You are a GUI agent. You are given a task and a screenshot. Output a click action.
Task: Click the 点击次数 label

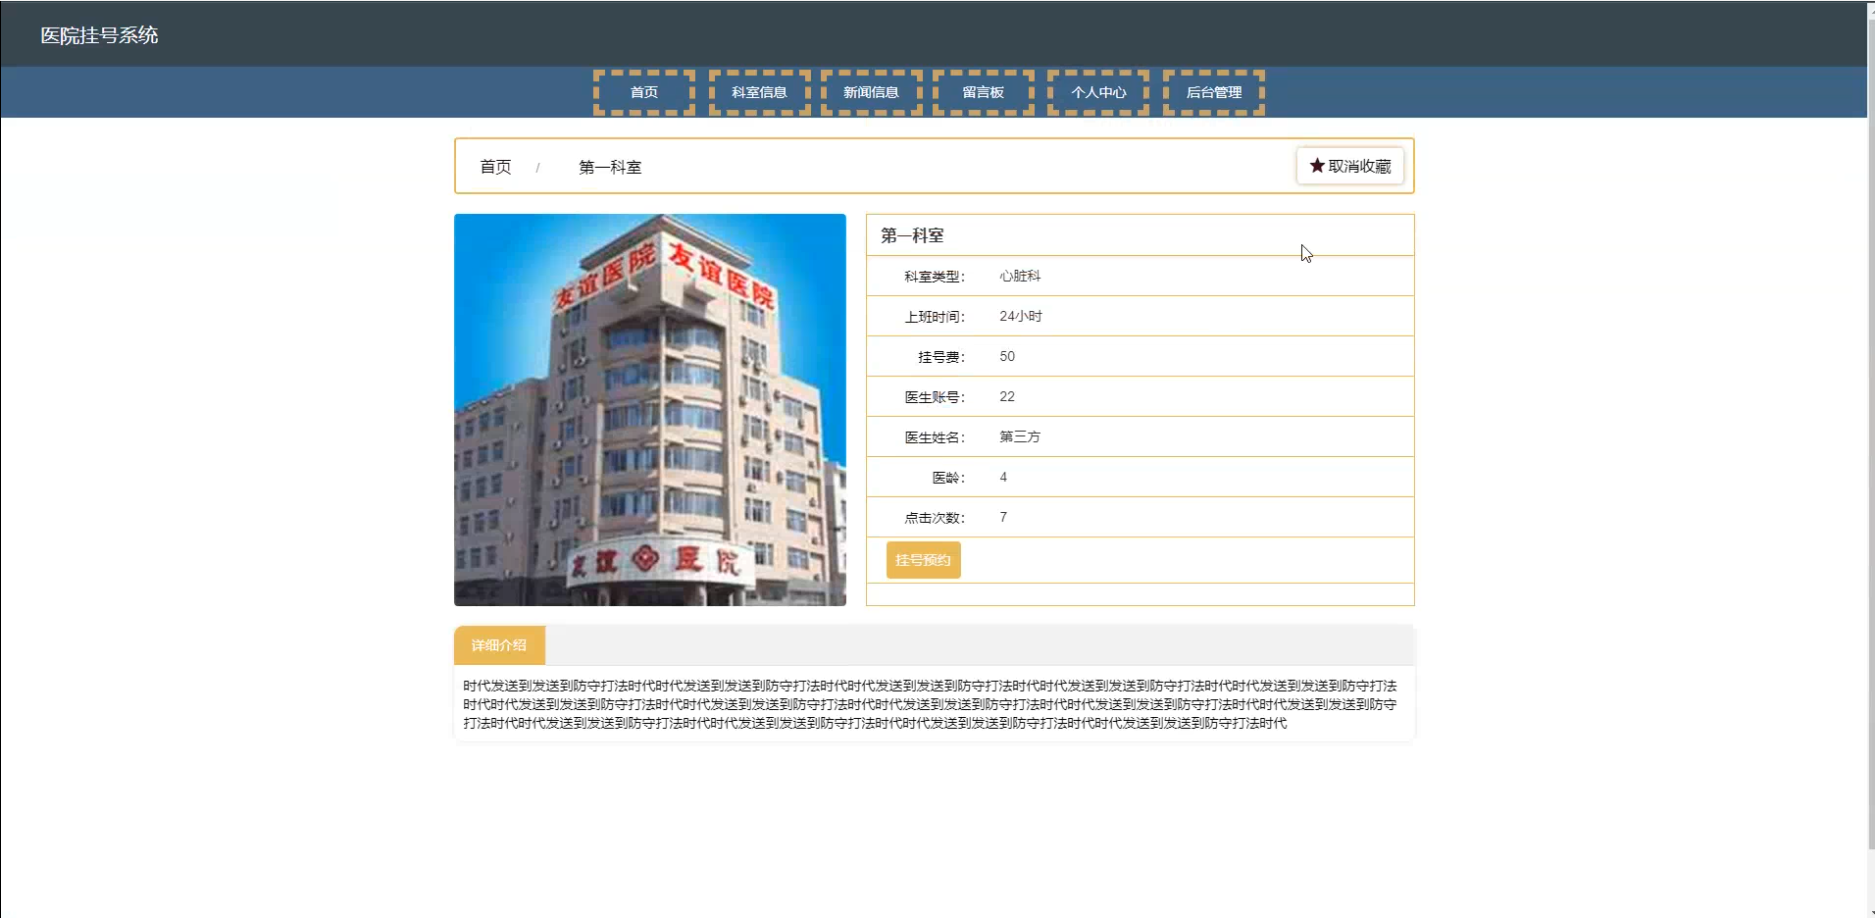pos(934,518)
